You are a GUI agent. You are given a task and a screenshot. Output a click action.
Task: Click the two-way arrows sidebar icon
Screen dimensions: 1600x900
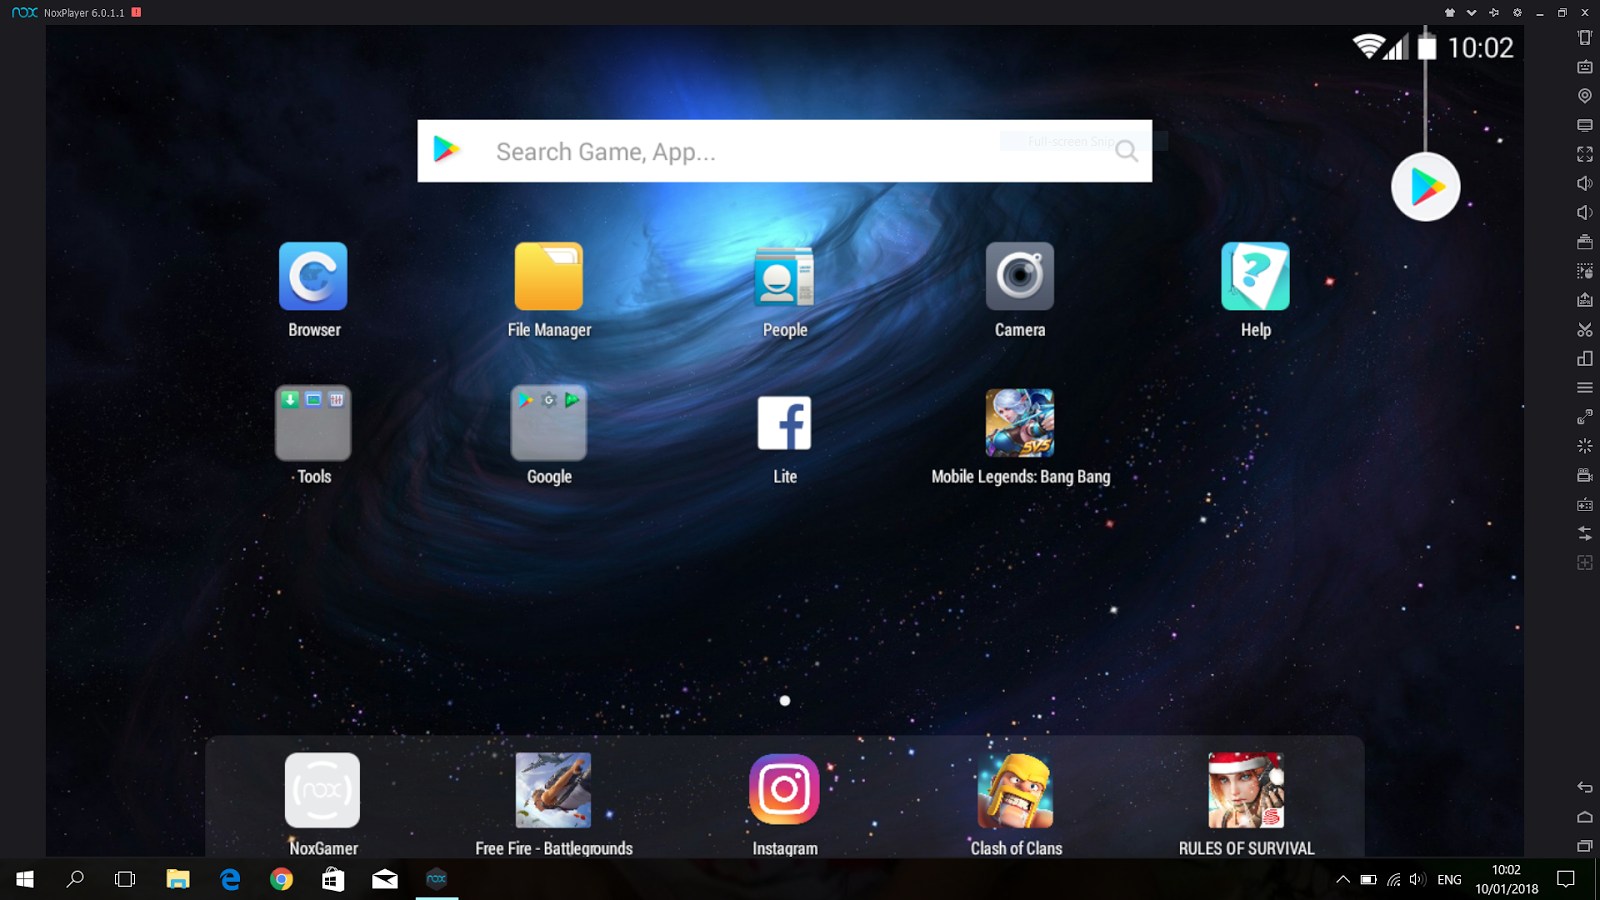coord(1585,533)
